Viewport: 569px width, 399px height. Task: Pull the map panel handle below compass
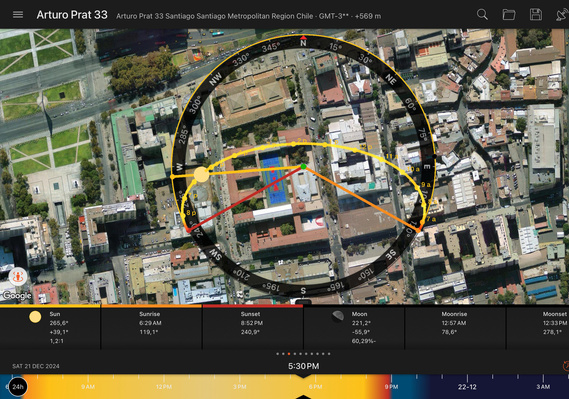[303, 301]
